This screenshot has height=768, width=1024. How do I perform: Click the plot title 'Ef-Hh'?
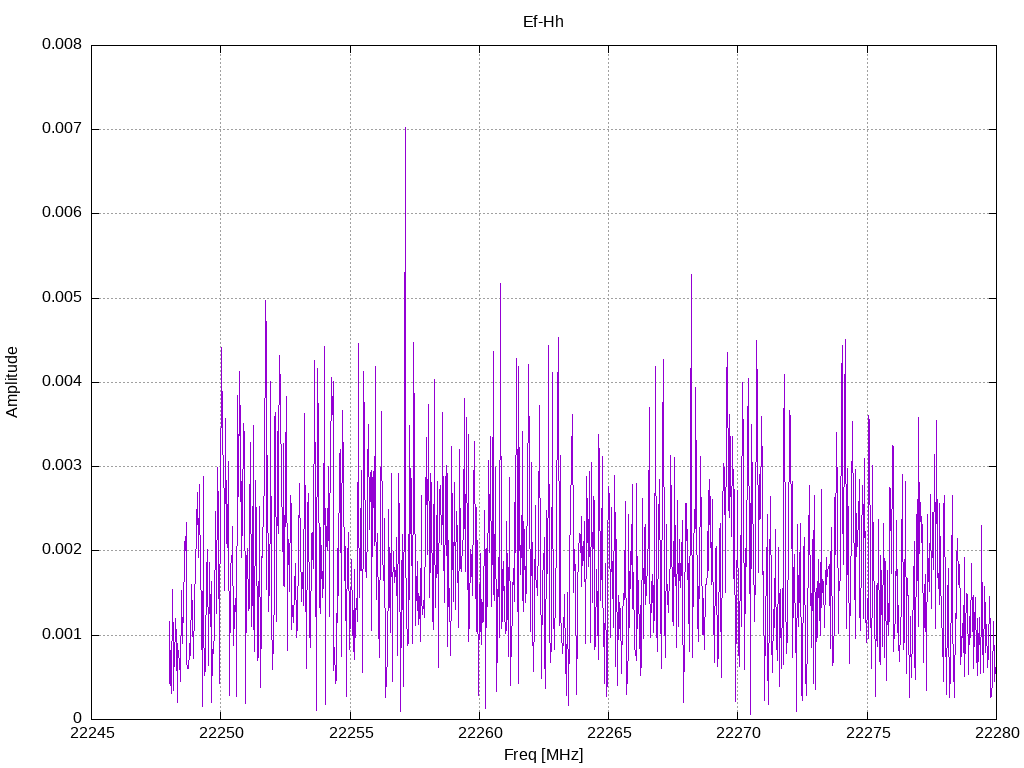point(543,22)
